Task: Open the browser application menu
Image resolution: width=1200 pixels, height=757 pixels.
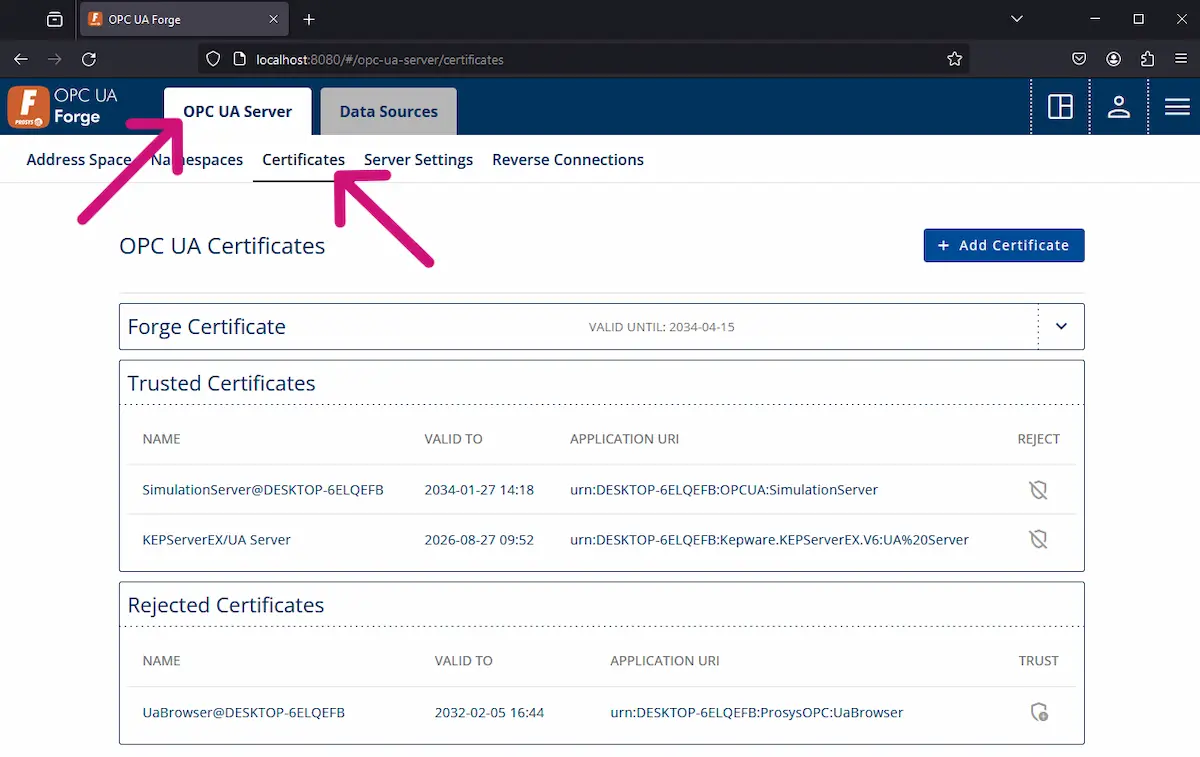Action: coord(1180,59)
